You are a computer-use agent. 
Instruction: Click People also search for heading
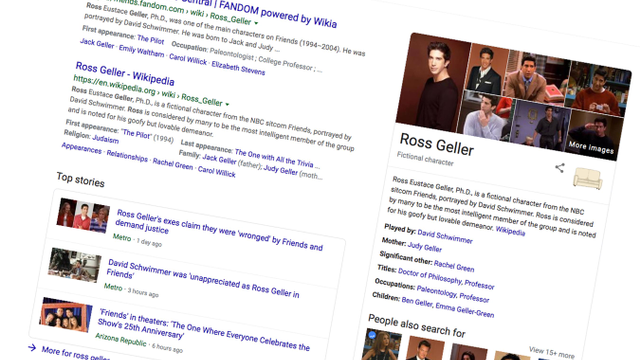[x=417, y=326]
